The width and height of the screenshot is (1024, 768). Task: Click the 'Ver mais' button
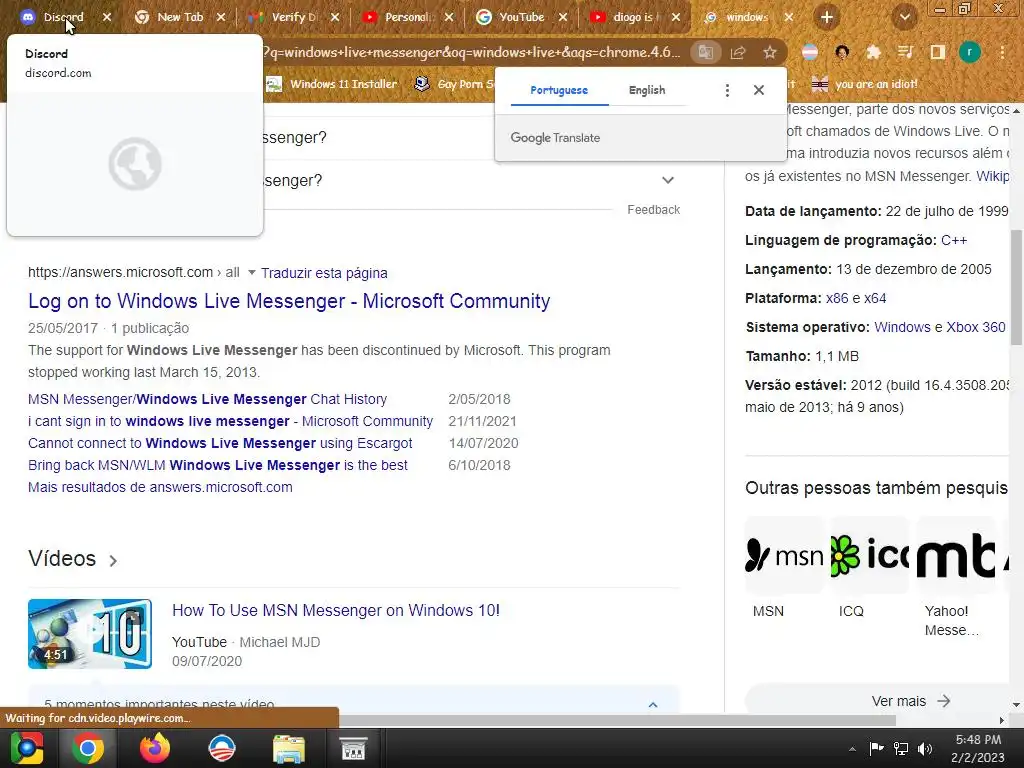point(910,701)
